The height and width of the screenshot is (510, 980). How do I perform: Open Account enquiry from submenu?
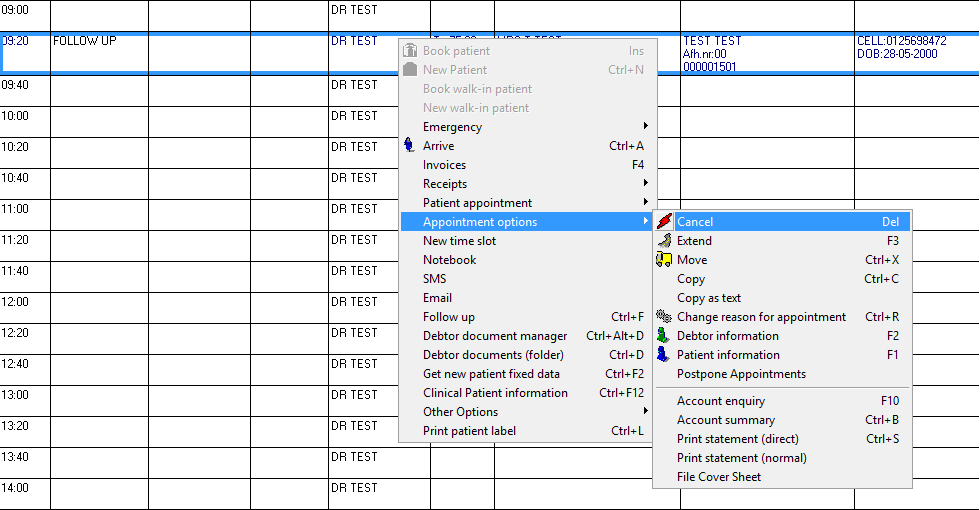[x=721, y=401]
